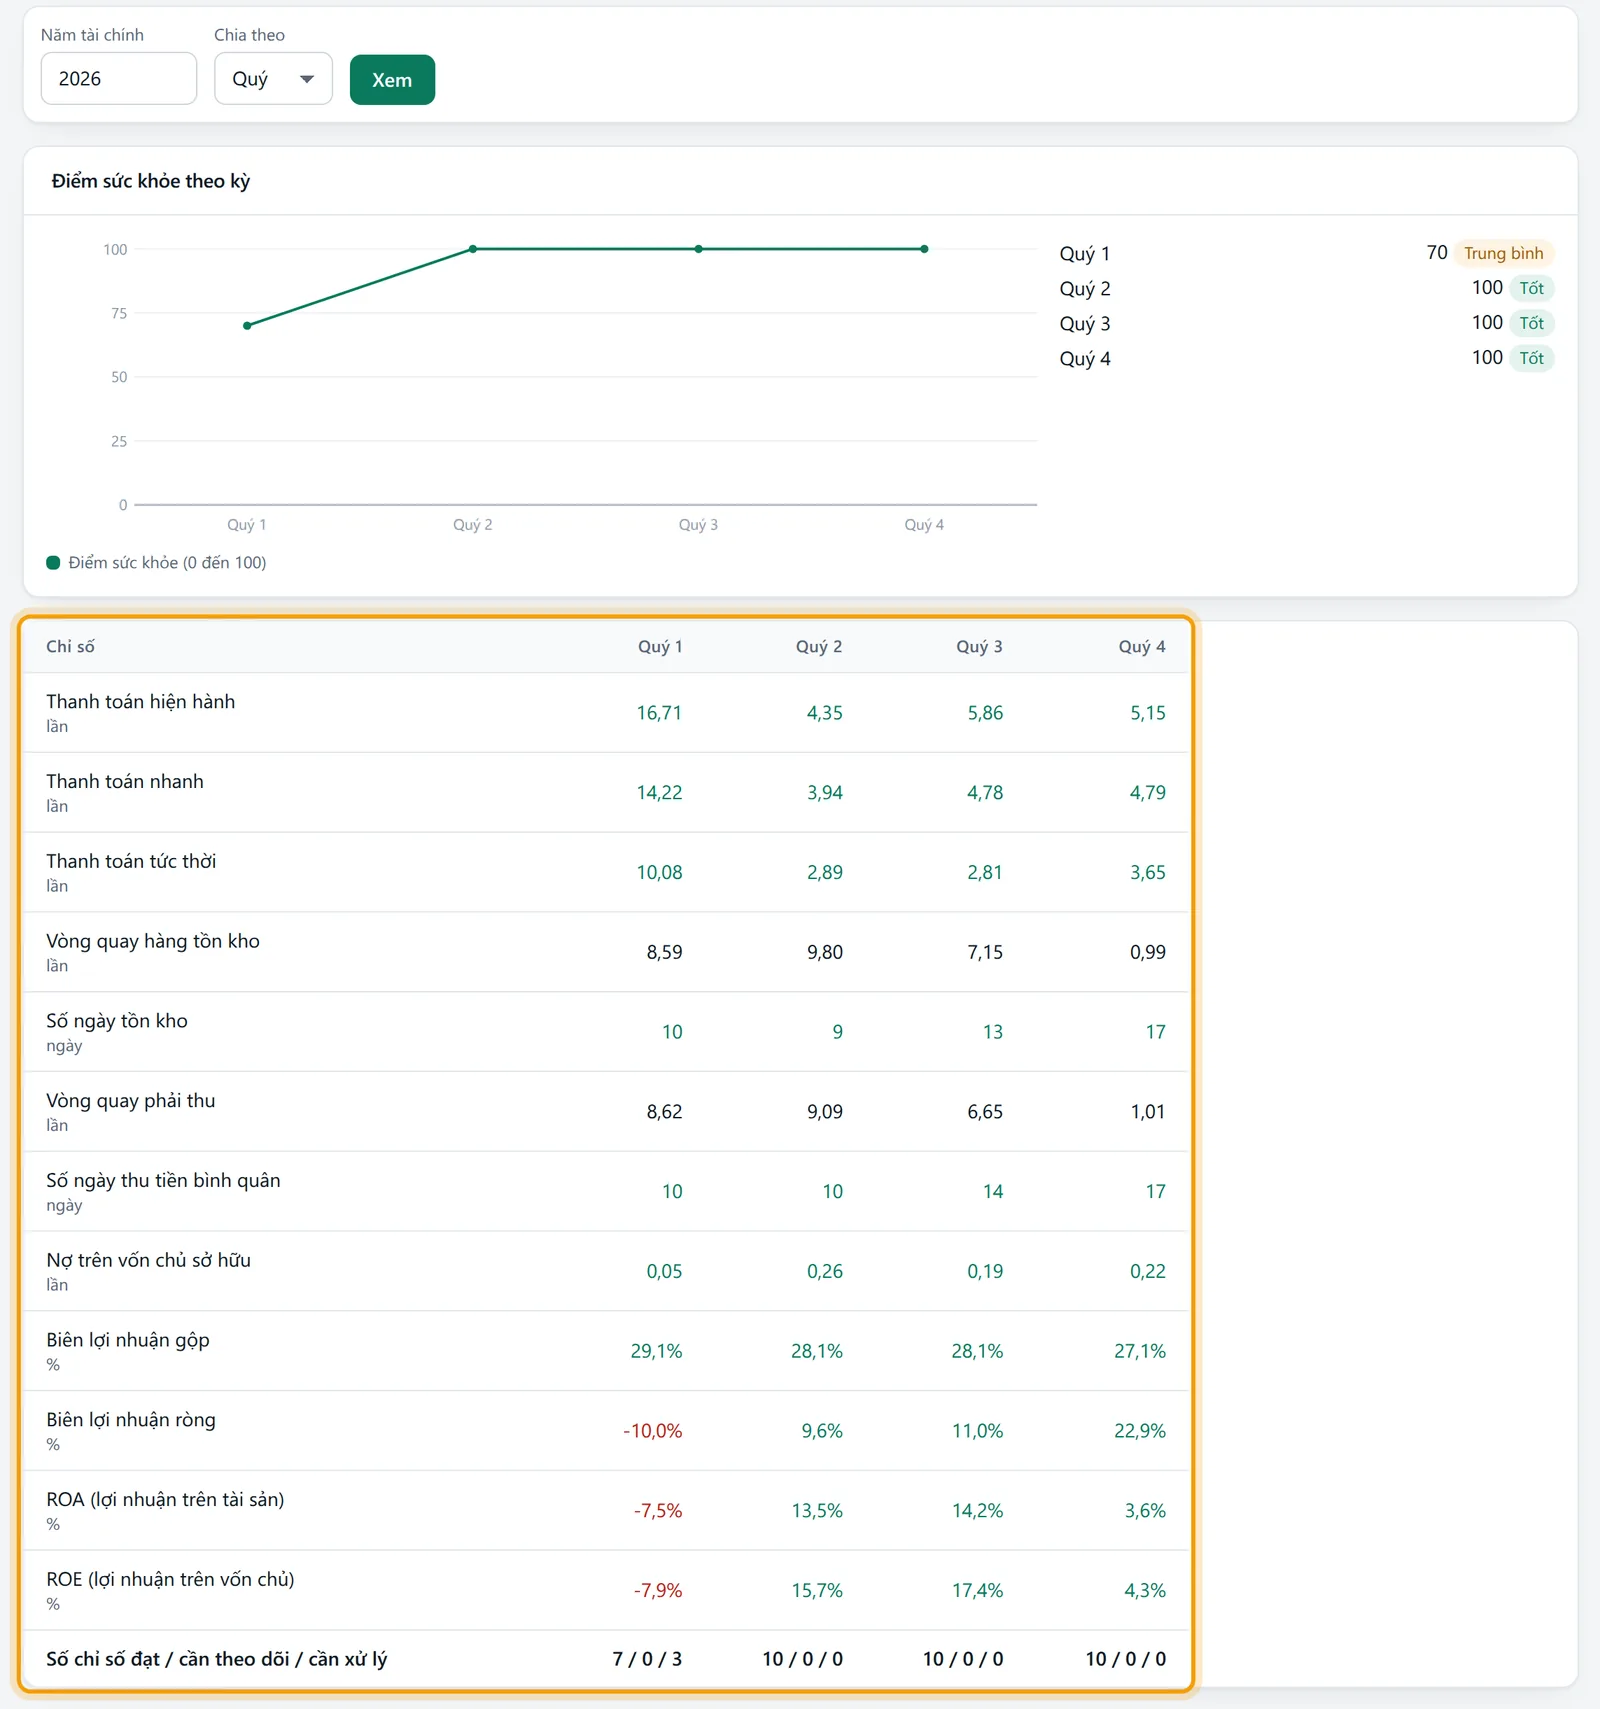Viewport: 1600px width, 1709px height.
Task: Select the Quý 4 data point on chart
Action: (x=924, y=249)
